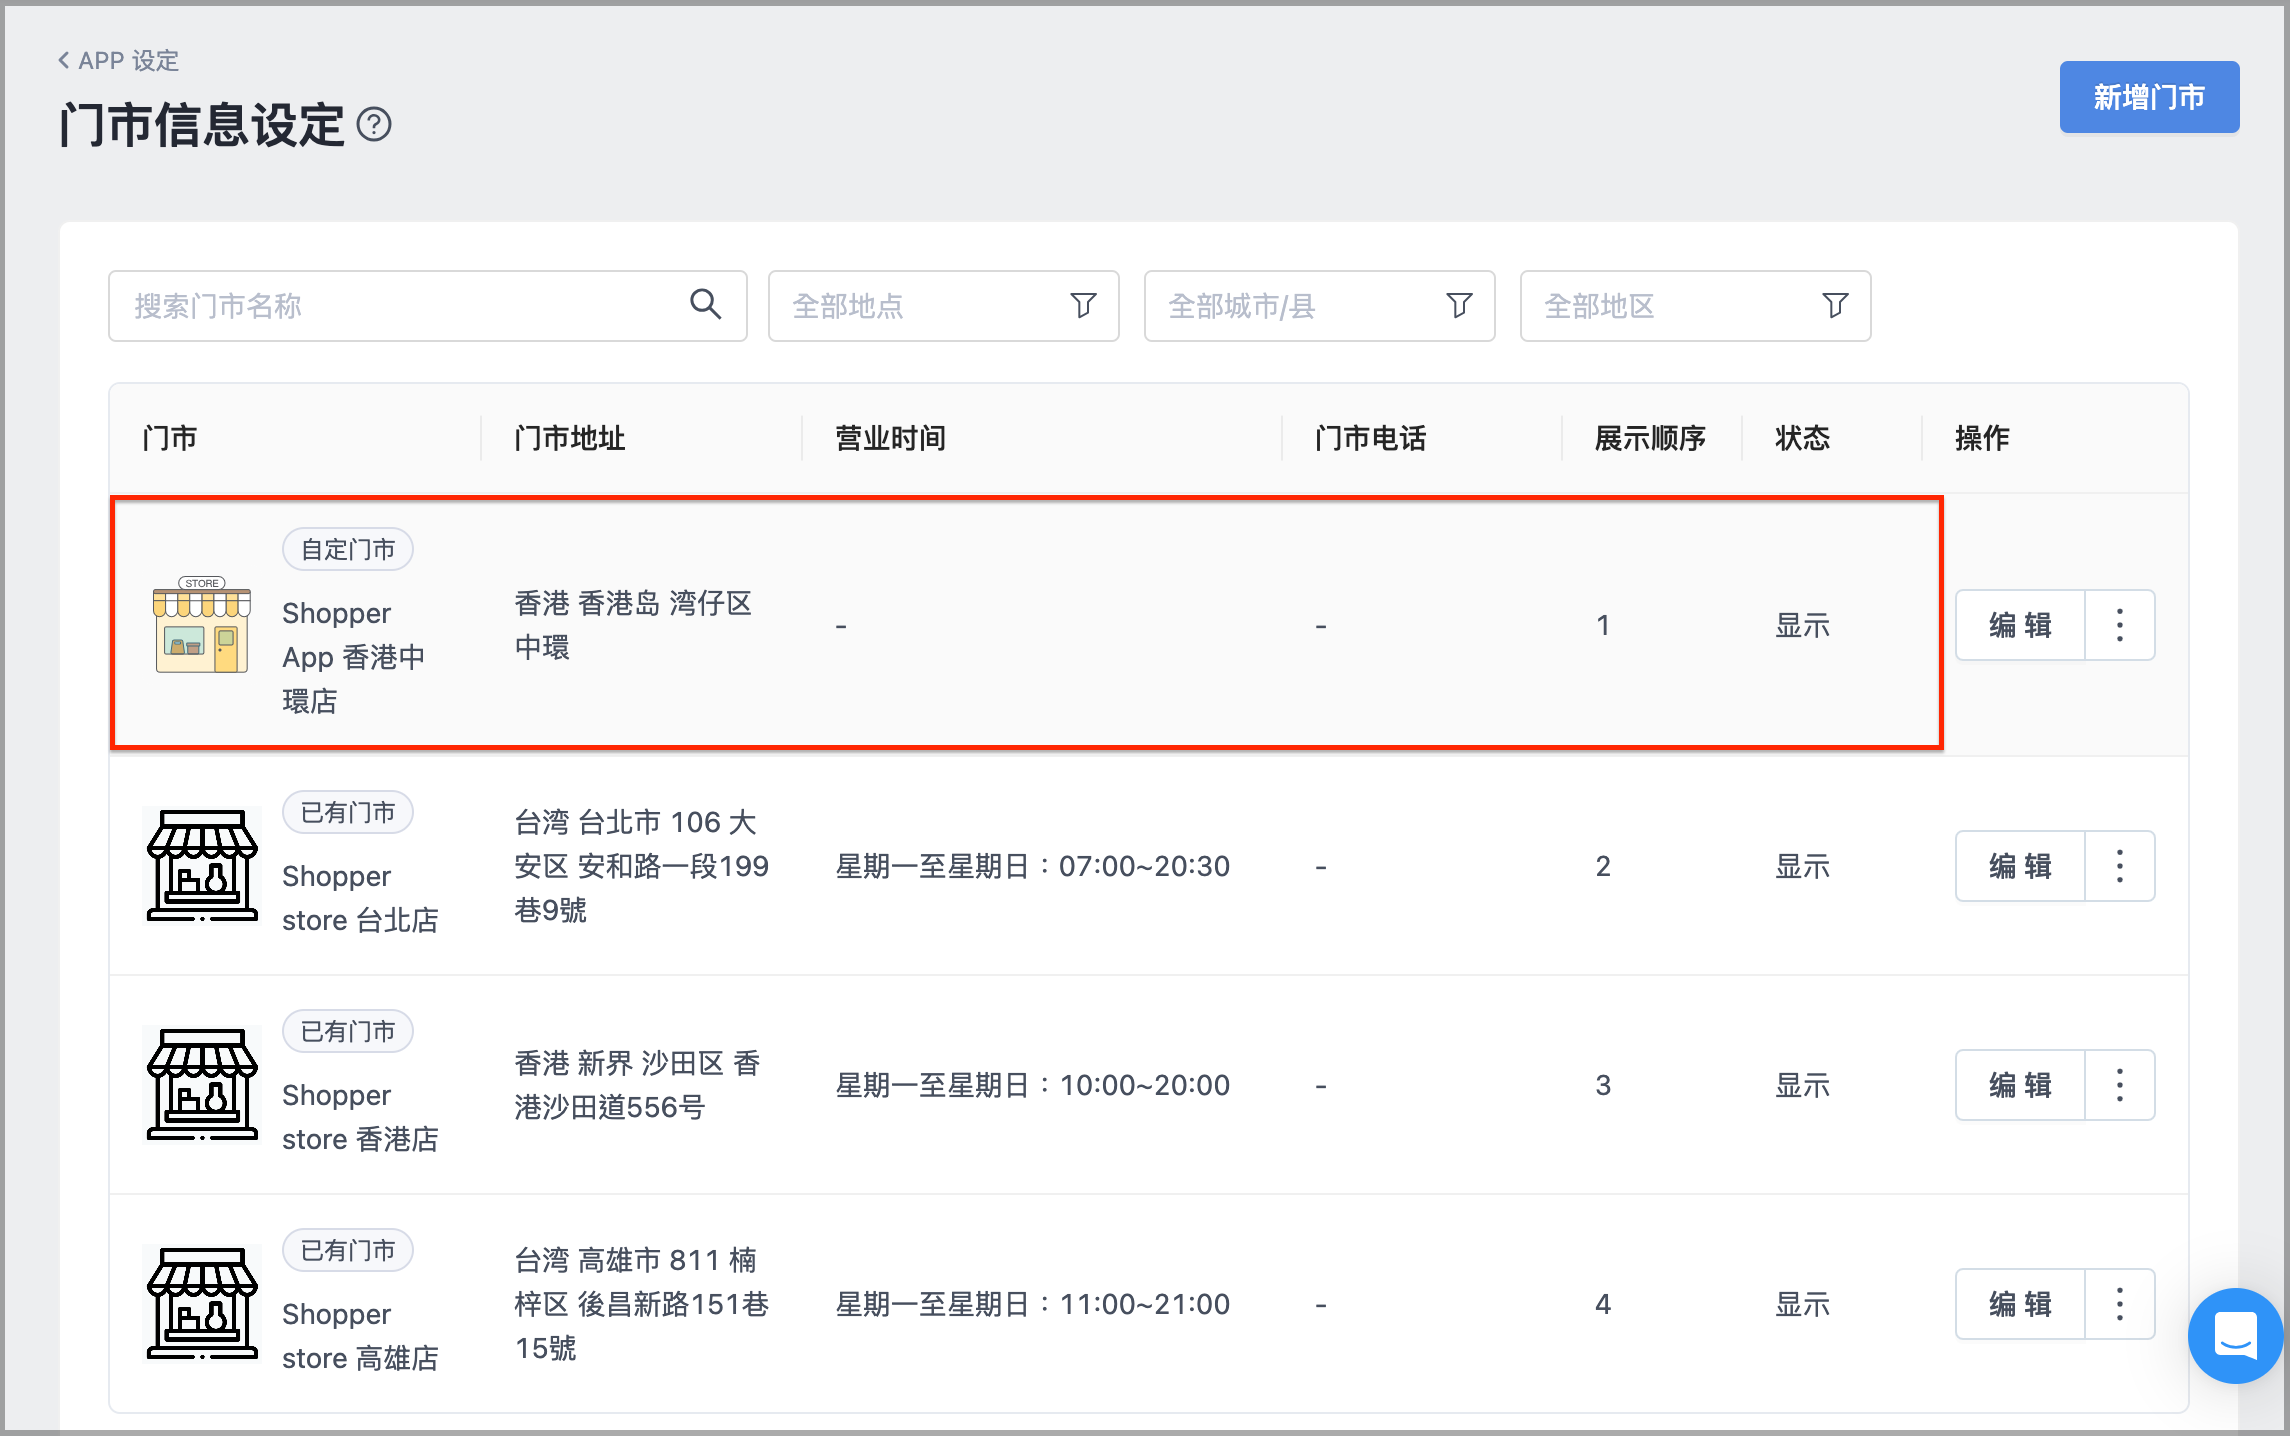Expand the 全部城市/县 filter dropdown

pos(1319,306)
